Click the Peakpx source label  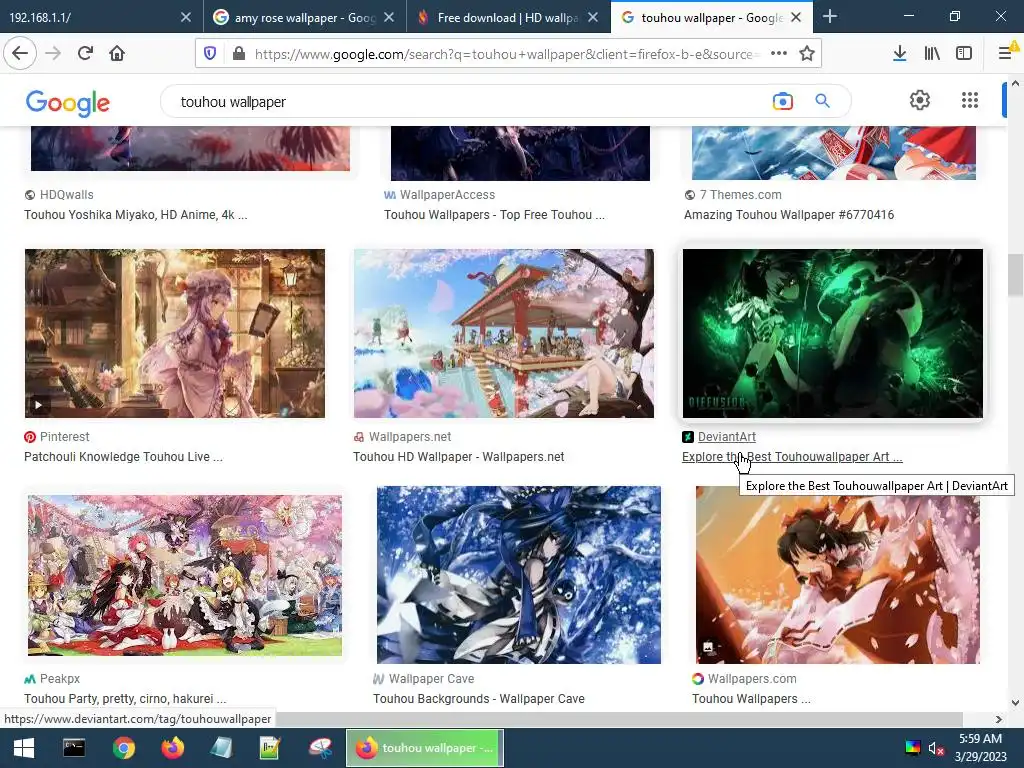(59, 679)
